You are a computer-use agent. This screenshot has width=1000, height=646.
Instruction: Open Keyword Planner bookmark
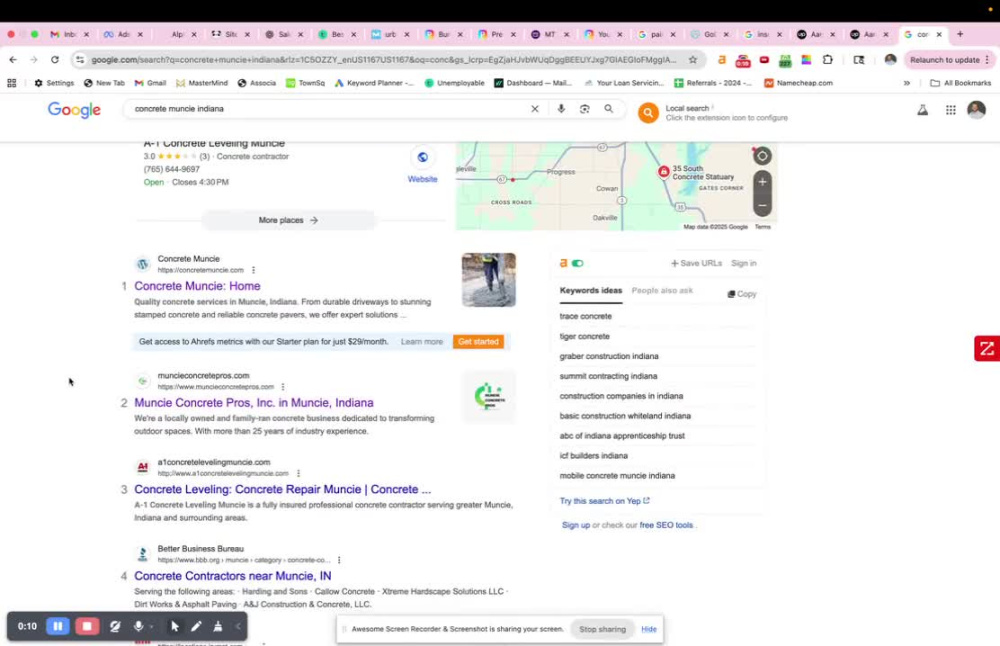click(x=374, y=83)
